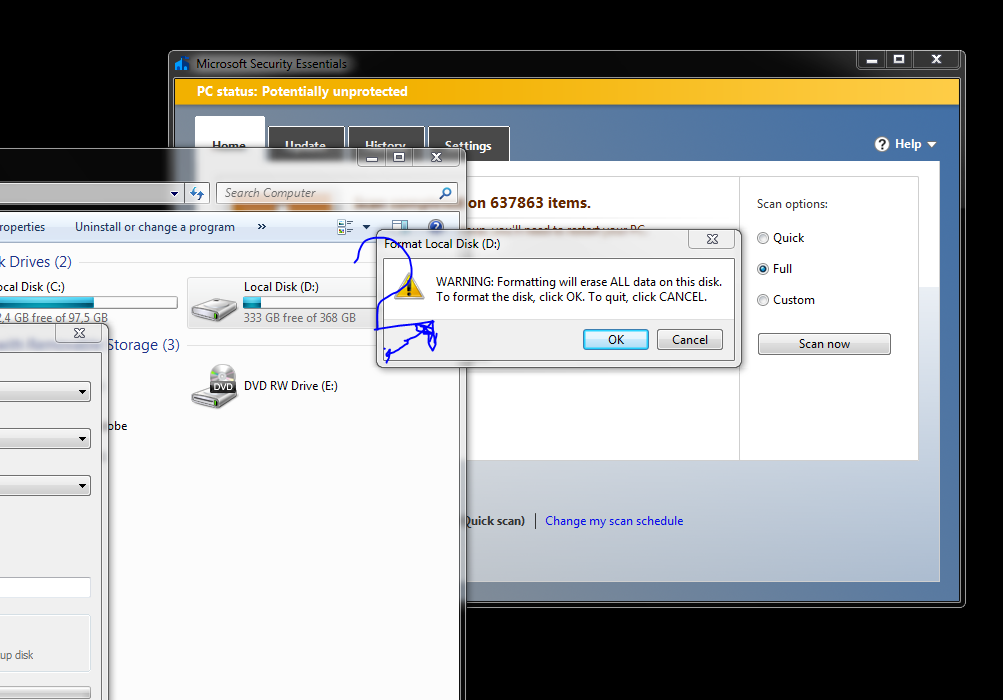Switch to the Update tab
This screenshot has width=1003, height=700.
coord(306,138)
